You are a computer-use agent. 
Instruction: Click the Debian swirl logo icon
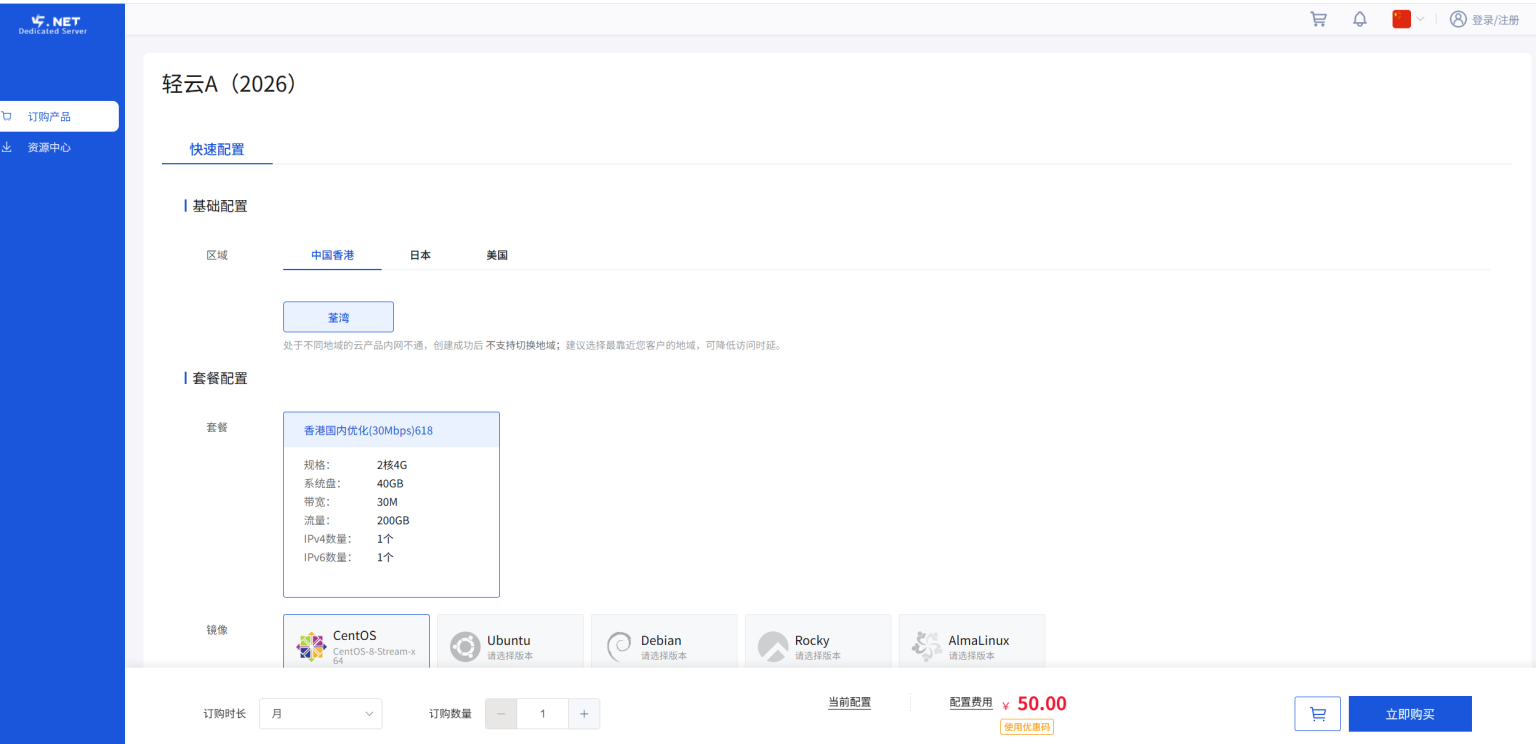(x=619, y=647)
